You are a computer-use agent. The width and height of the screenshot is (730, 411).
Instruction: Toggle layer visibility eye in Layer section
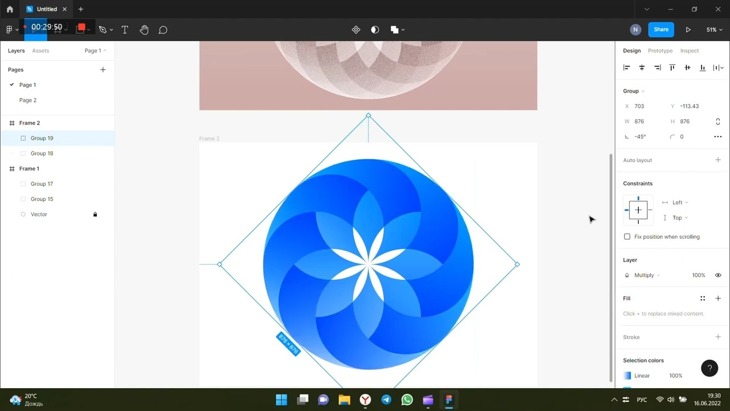tap(717, 275)
